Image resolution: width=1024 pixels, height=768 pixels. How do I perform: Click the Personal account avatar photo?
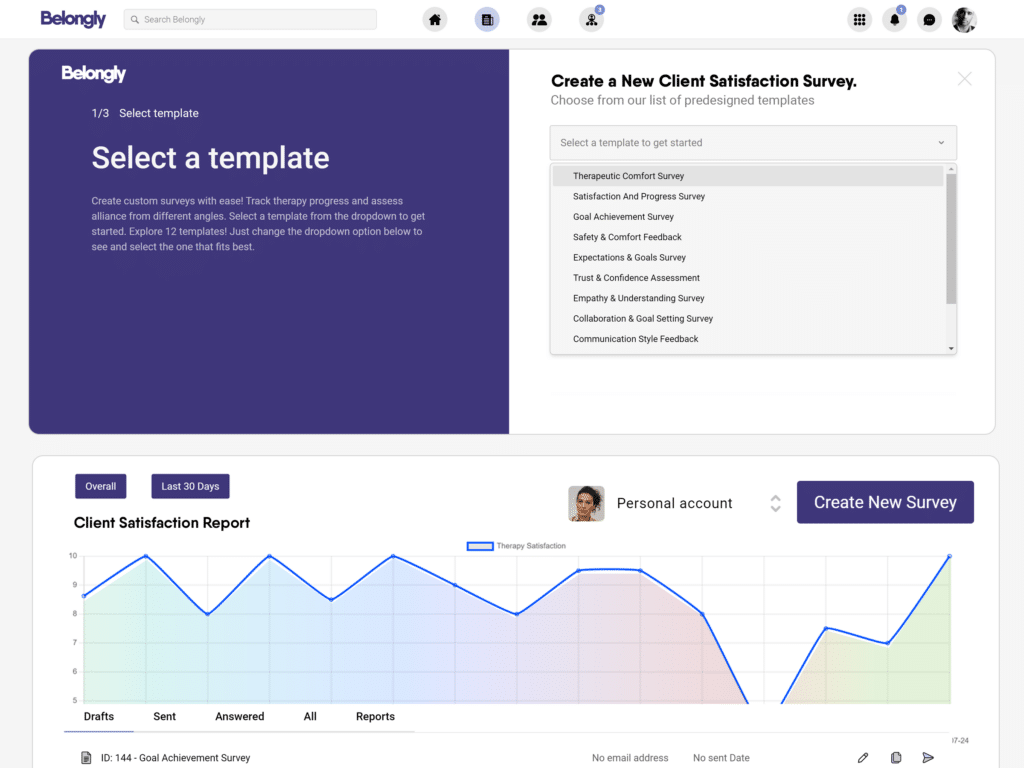(x=586, y=504)
